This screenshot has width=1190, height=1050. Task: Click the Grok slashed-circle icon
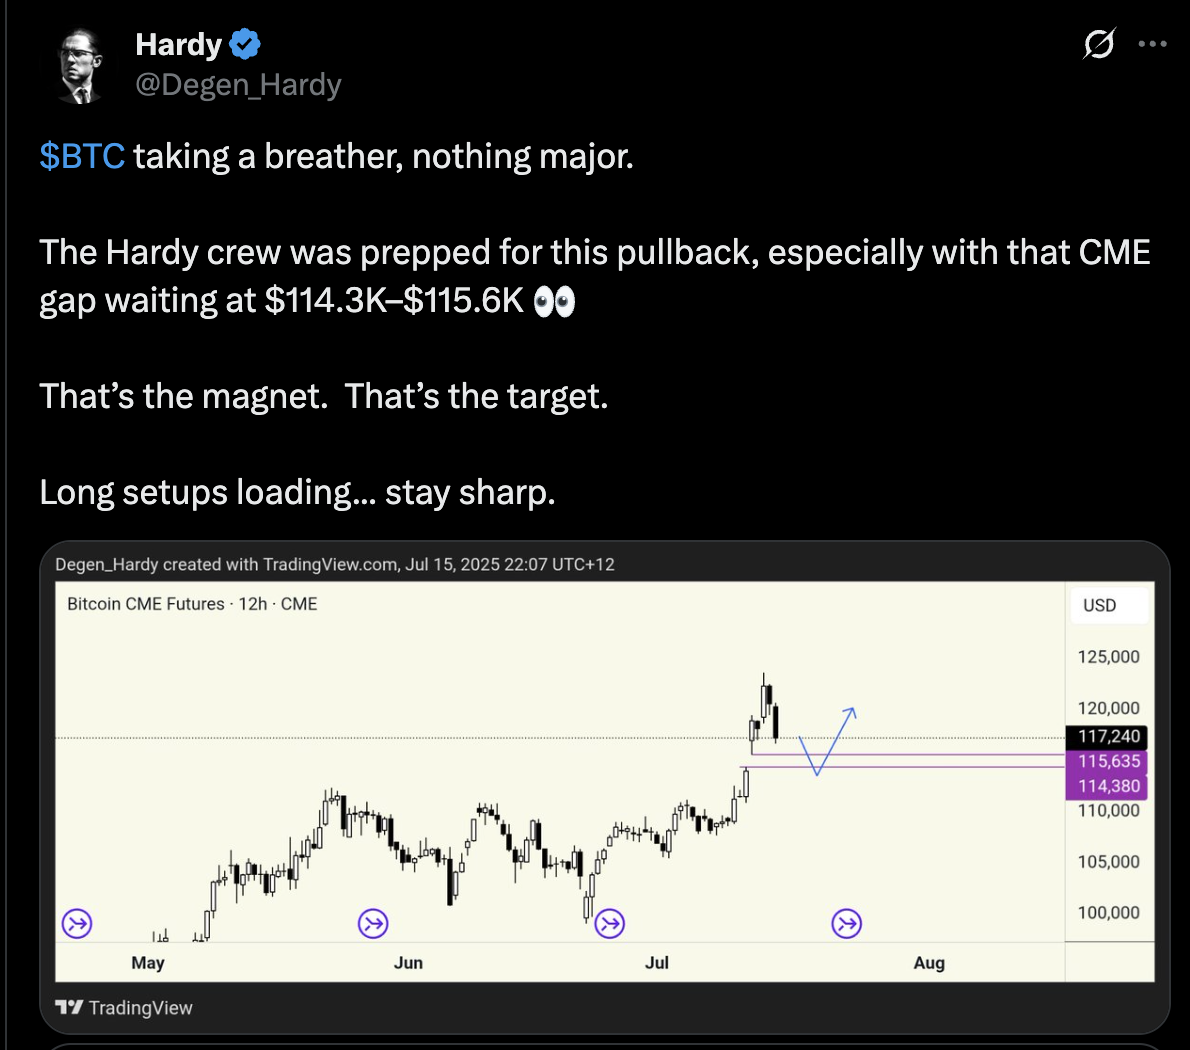click(1098, 44)
